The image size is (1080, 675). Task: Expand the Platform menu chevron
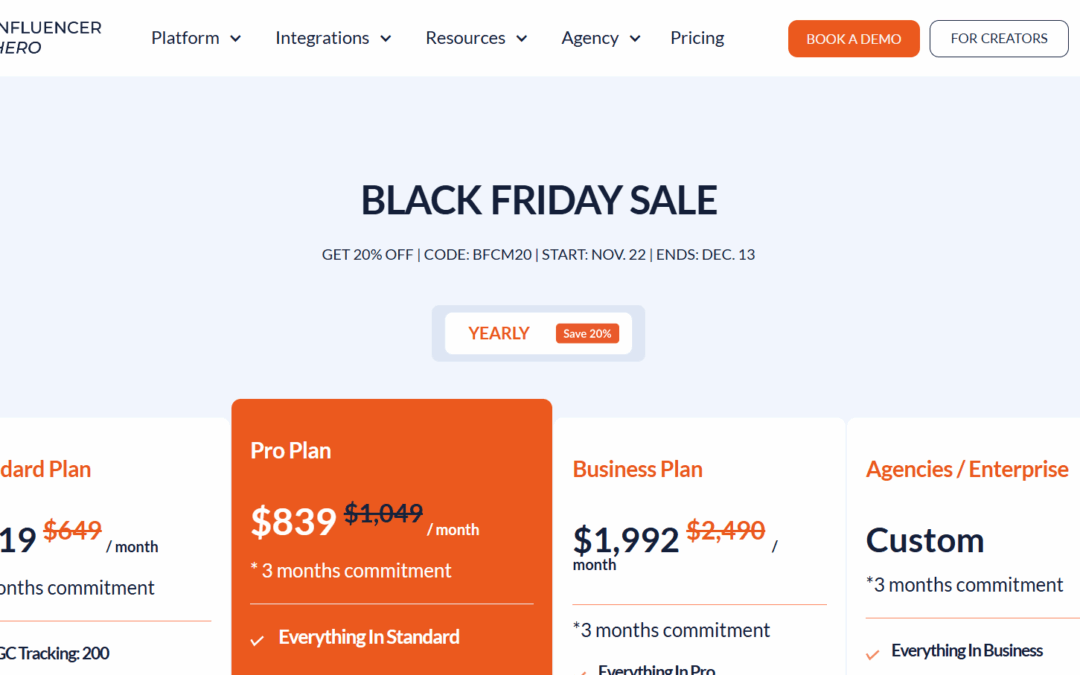[x=236, y=39]
